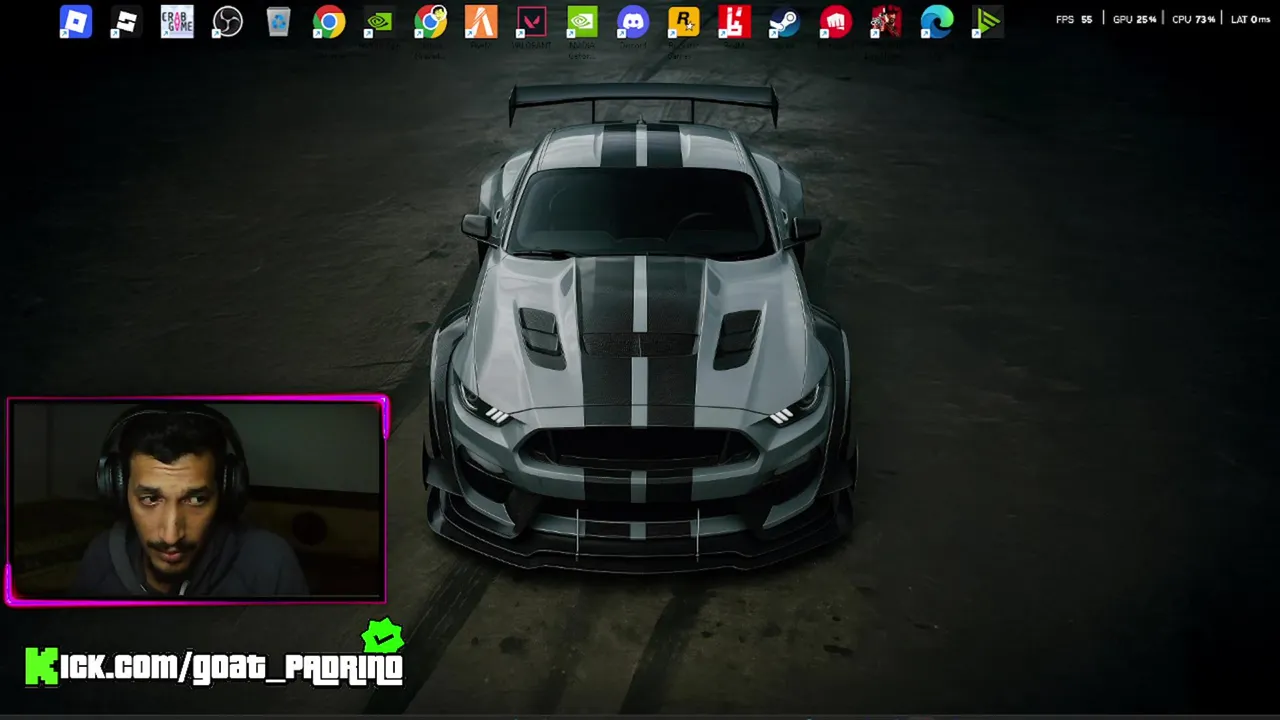Launch OBS Studio from the desktop
Screen dimensions: 1280x720
pyautogui.click(x=228, y=22)
